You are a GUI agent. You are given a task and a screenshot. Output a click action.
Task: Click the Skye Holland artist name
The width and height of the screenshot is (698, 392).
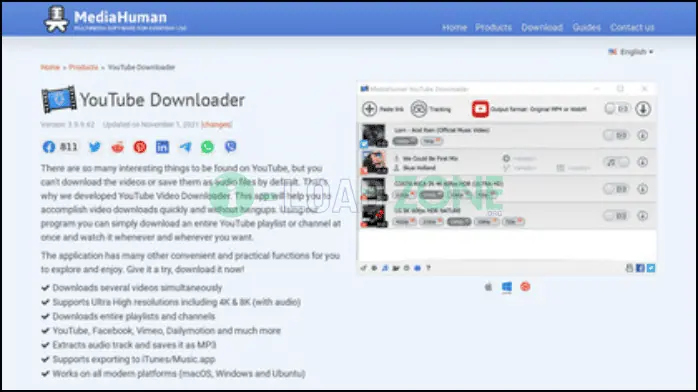click(x=419, y=168)
